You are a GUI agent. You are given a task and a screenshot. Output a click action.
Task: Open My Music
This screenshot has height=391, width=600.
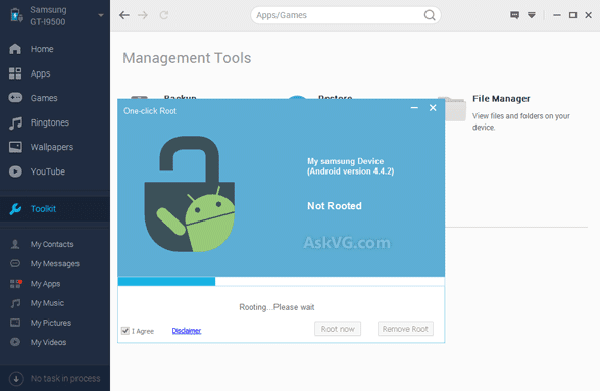click(x=47, y=303)
